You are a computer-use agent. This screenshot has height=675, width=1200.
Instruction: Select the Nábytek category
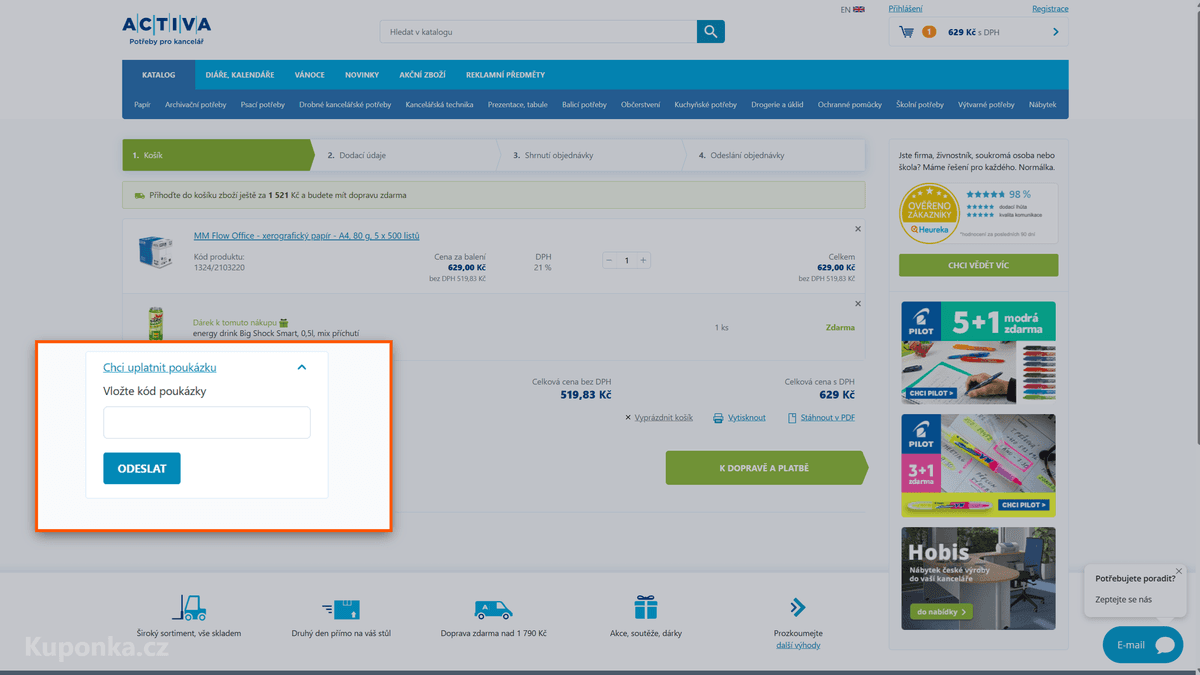coord(1042,105)
